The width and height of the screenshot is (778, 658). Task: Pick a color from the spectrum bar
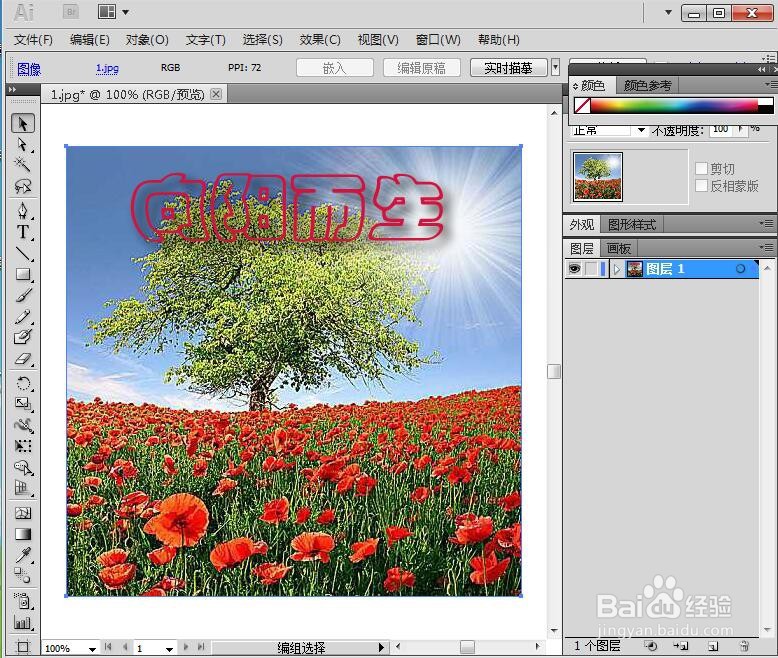point(673,105)
